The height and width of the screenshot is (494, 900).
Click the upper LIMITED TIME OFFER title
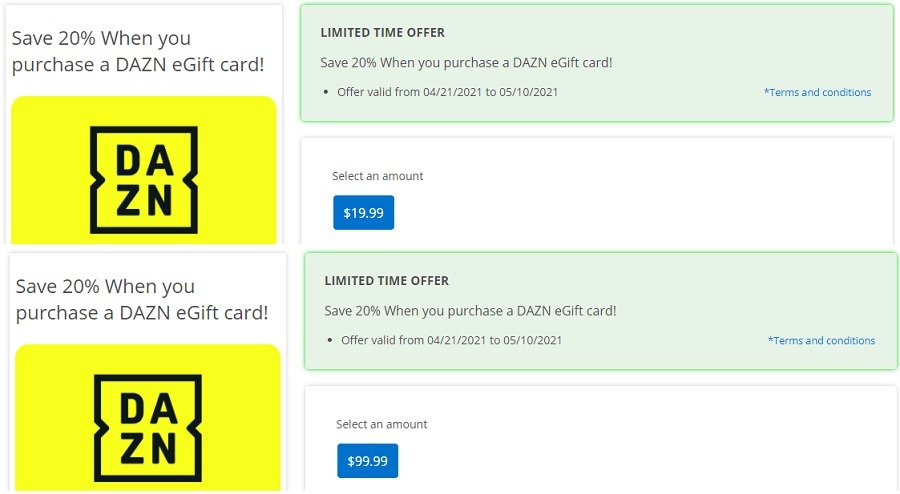point(382,33)
